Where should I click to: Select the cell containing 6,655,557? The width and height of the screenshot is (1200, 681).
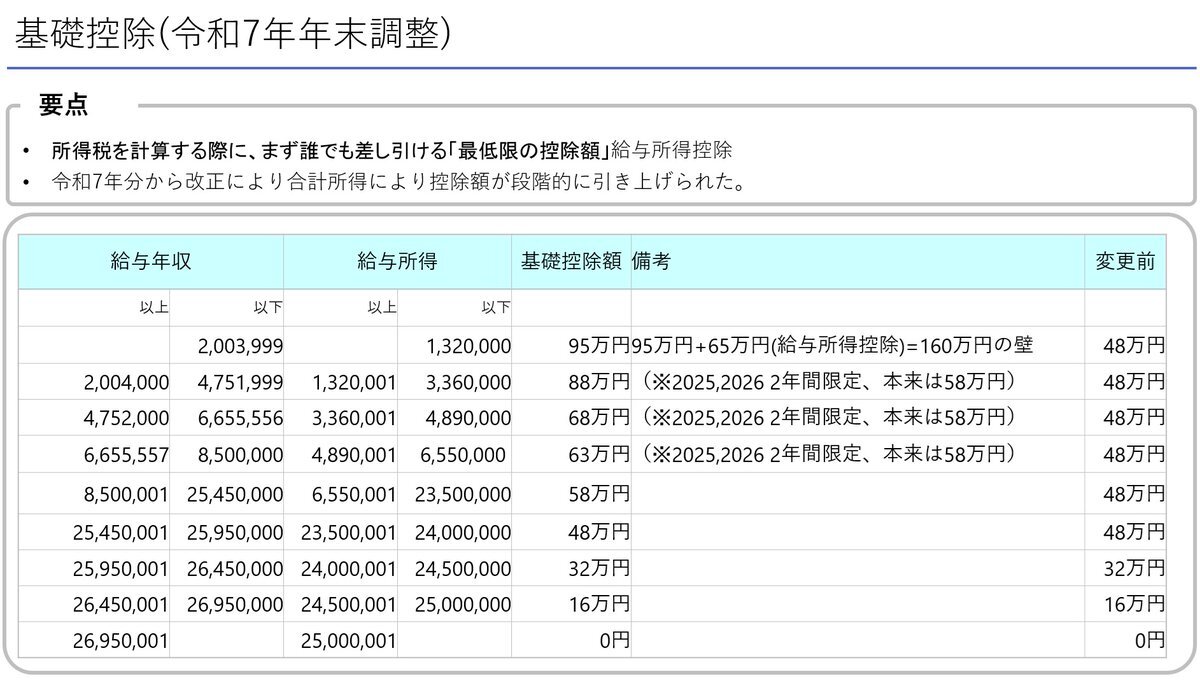[121, 454]
